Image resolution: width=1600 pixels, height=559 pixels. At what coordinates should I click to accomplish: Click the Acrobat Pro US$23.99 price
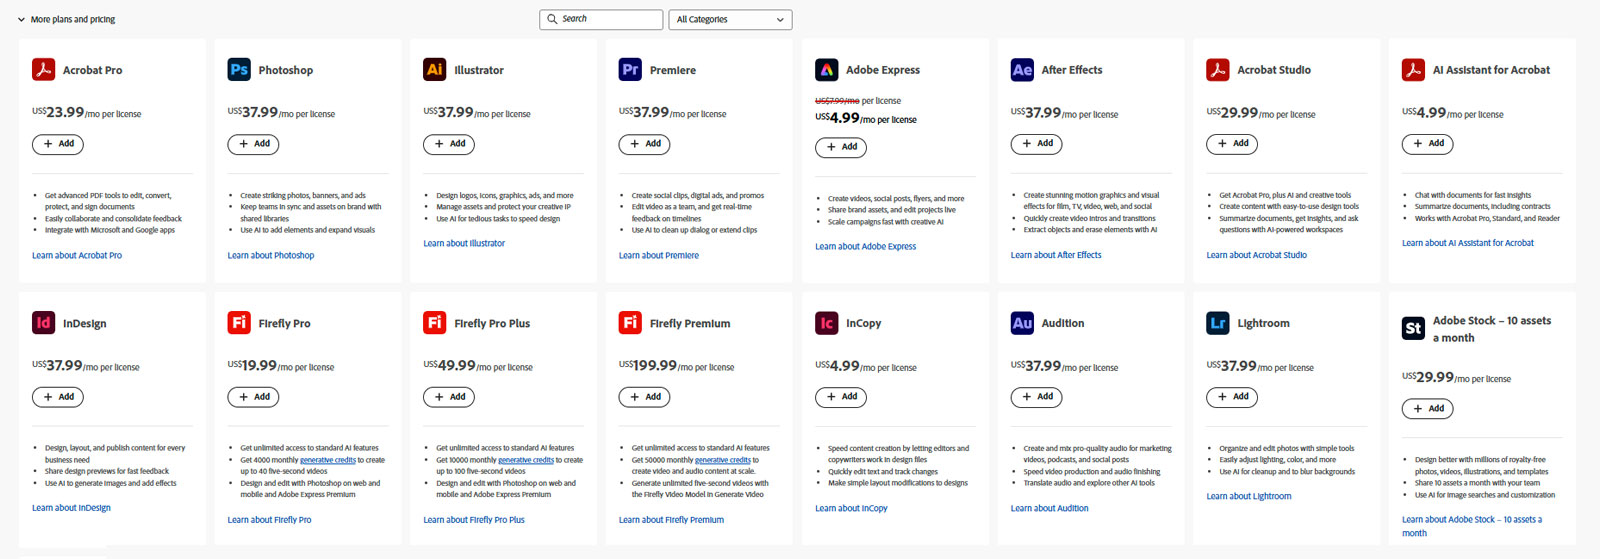tap(58, 112)
